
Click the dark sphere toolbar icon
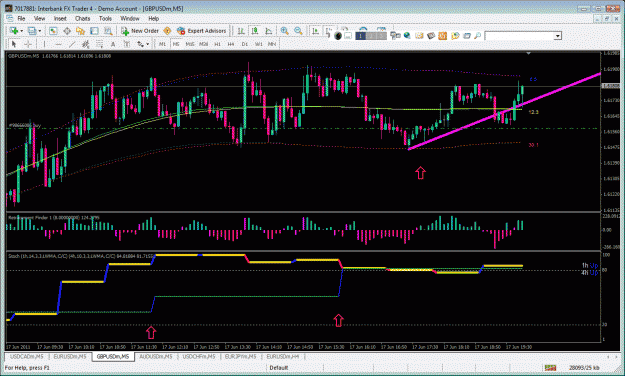click(x=338, y=36)
